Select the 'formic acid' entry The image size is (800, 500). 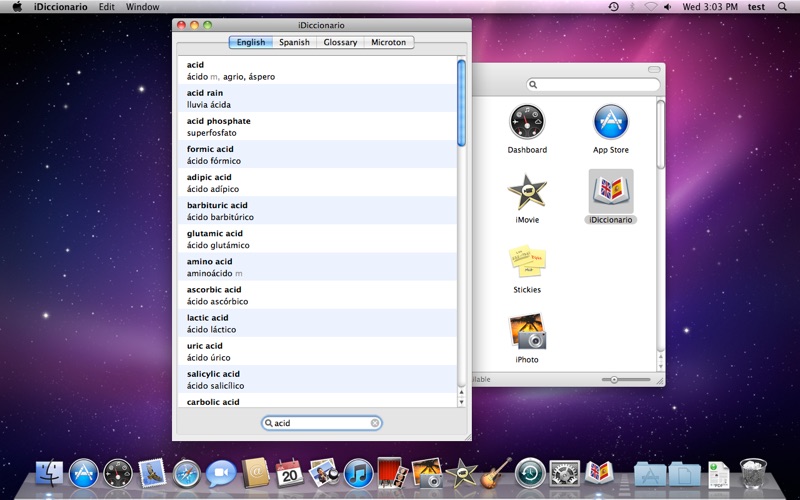(317, 155)
